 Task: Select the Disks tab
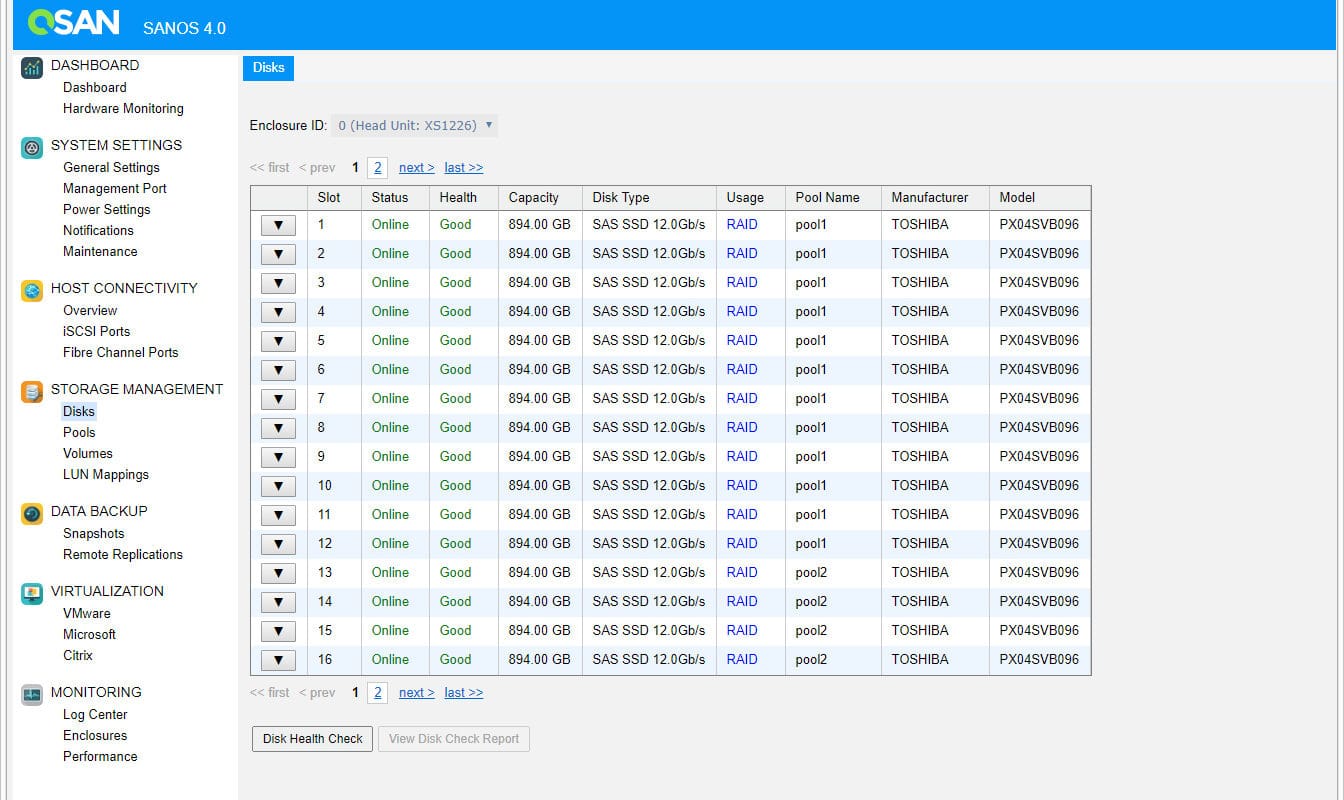coord(268,68)
